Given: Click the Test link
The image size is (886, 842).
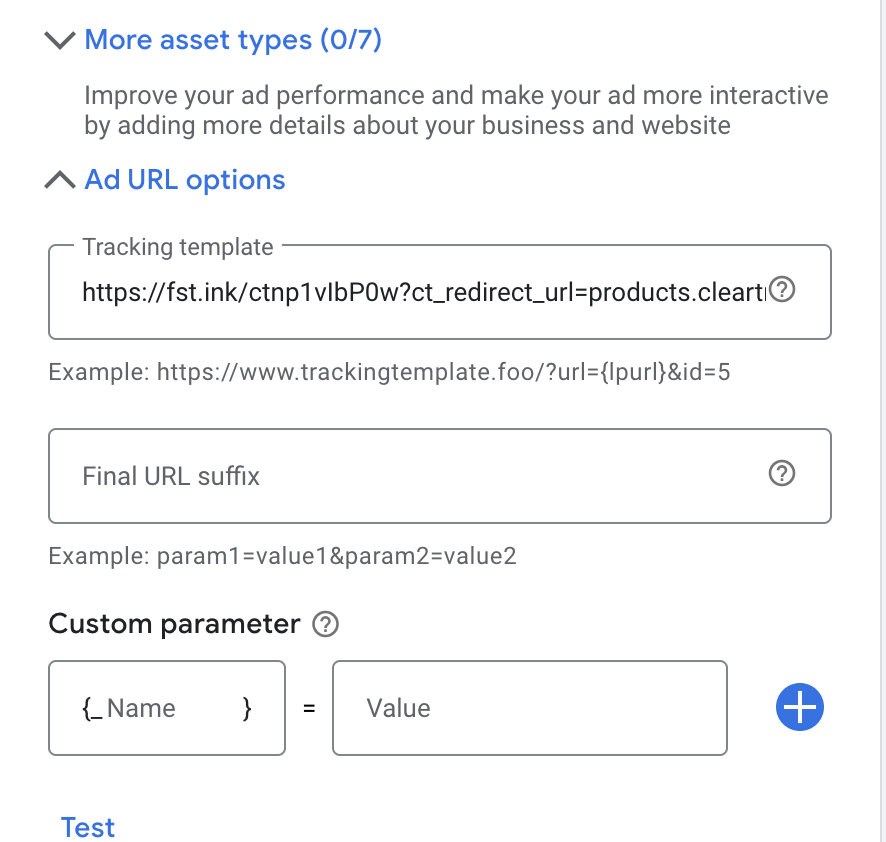Looking at the screenshot, I should (88, 828).
